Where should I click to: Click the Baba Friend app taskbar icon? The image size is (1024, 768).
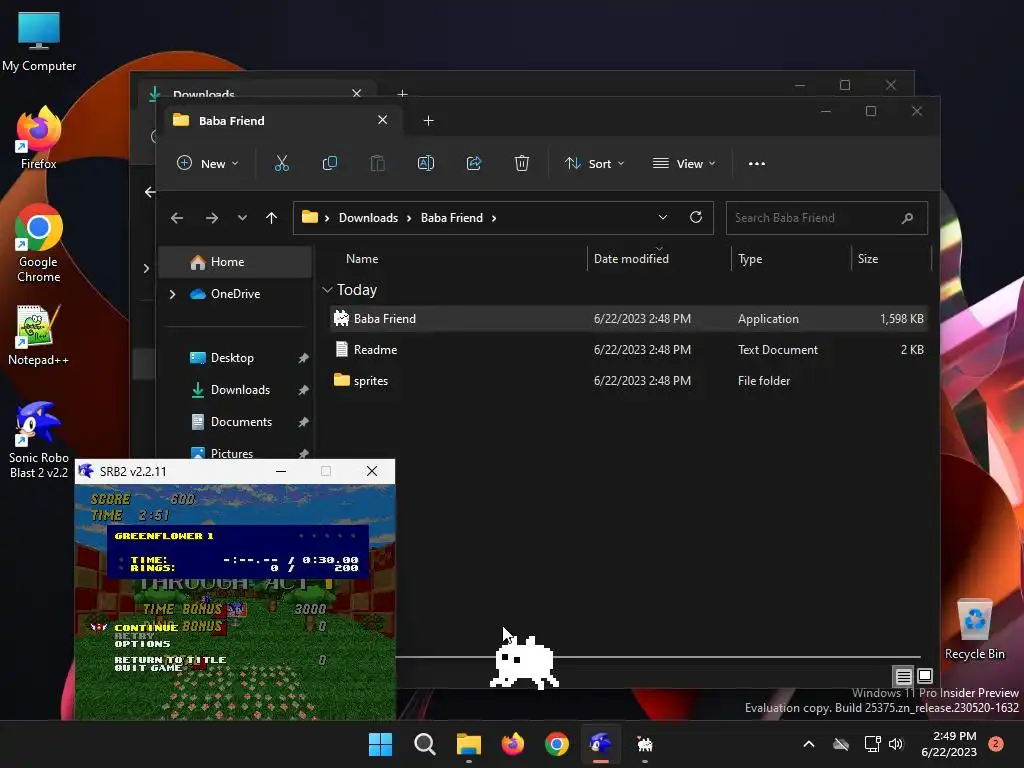tap(645, 744)
